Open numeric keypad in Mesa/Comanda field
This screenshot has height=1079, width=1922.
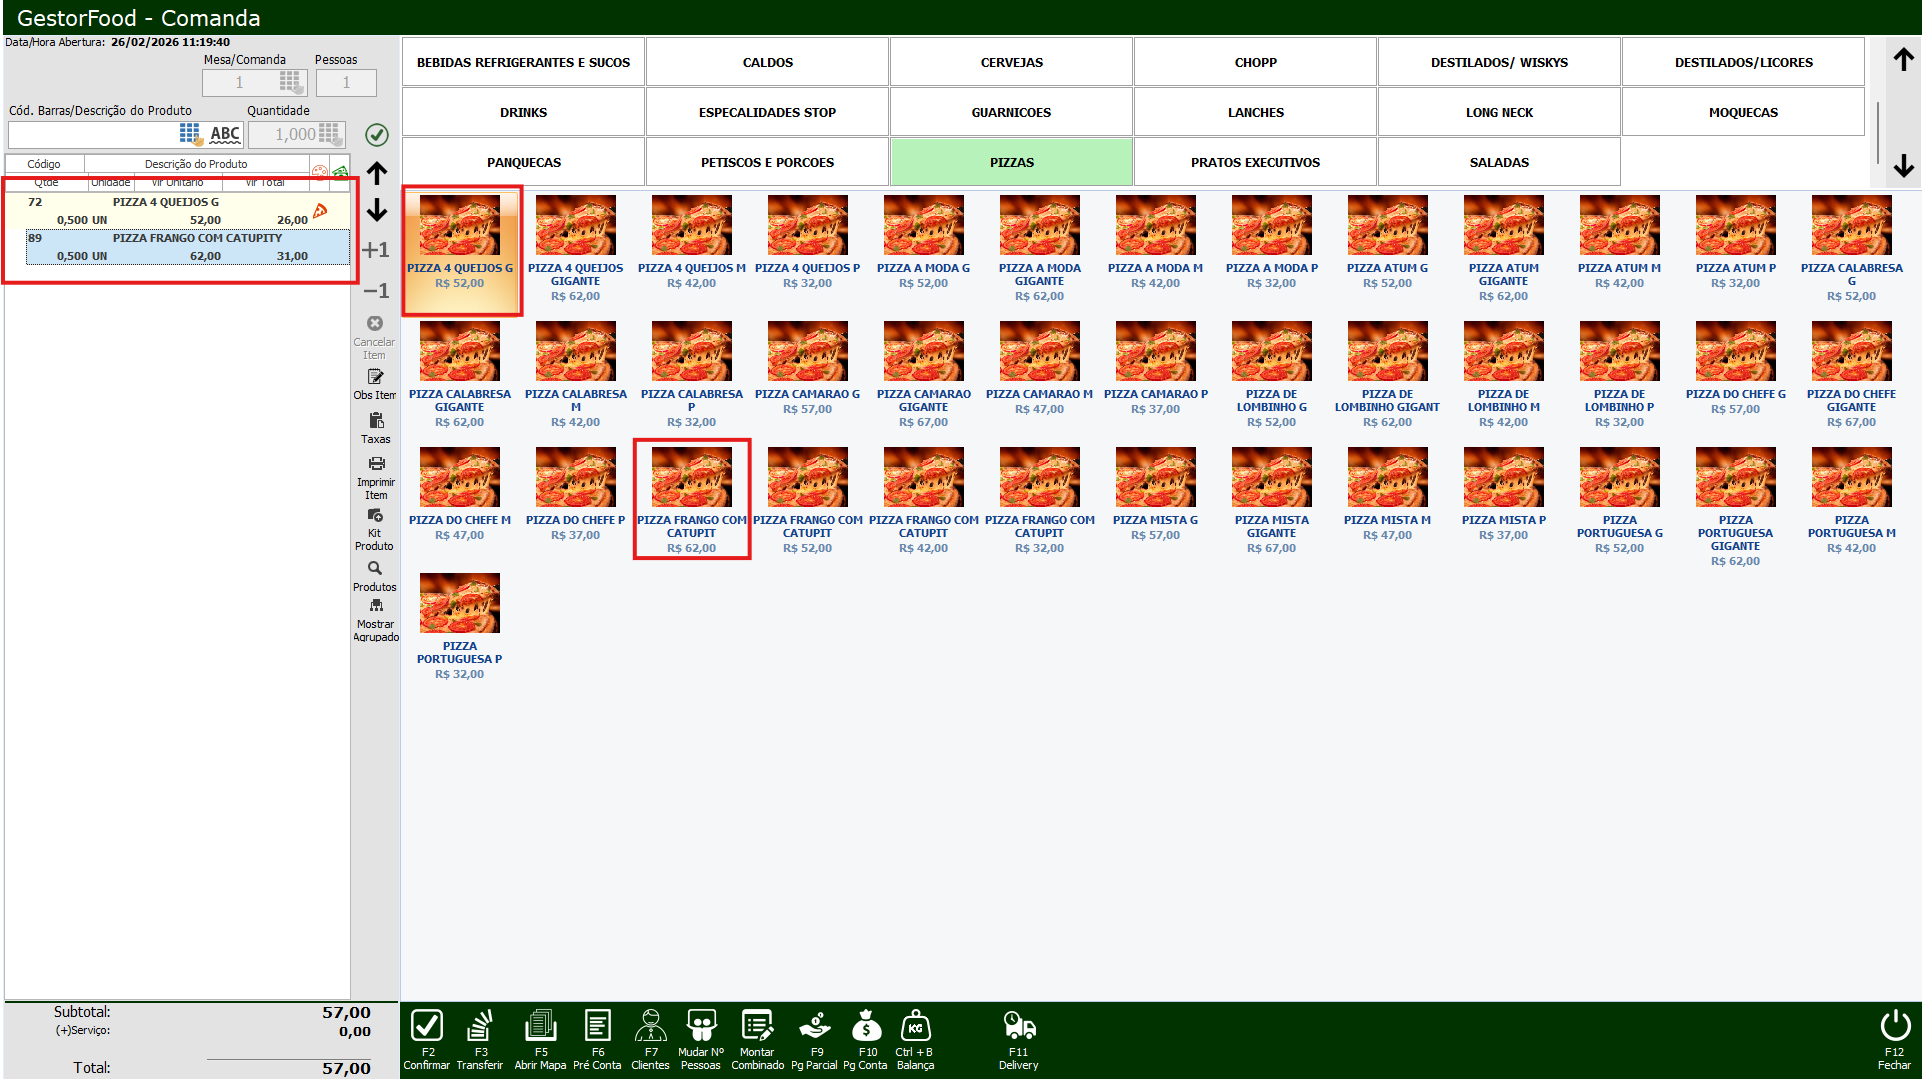289,82
